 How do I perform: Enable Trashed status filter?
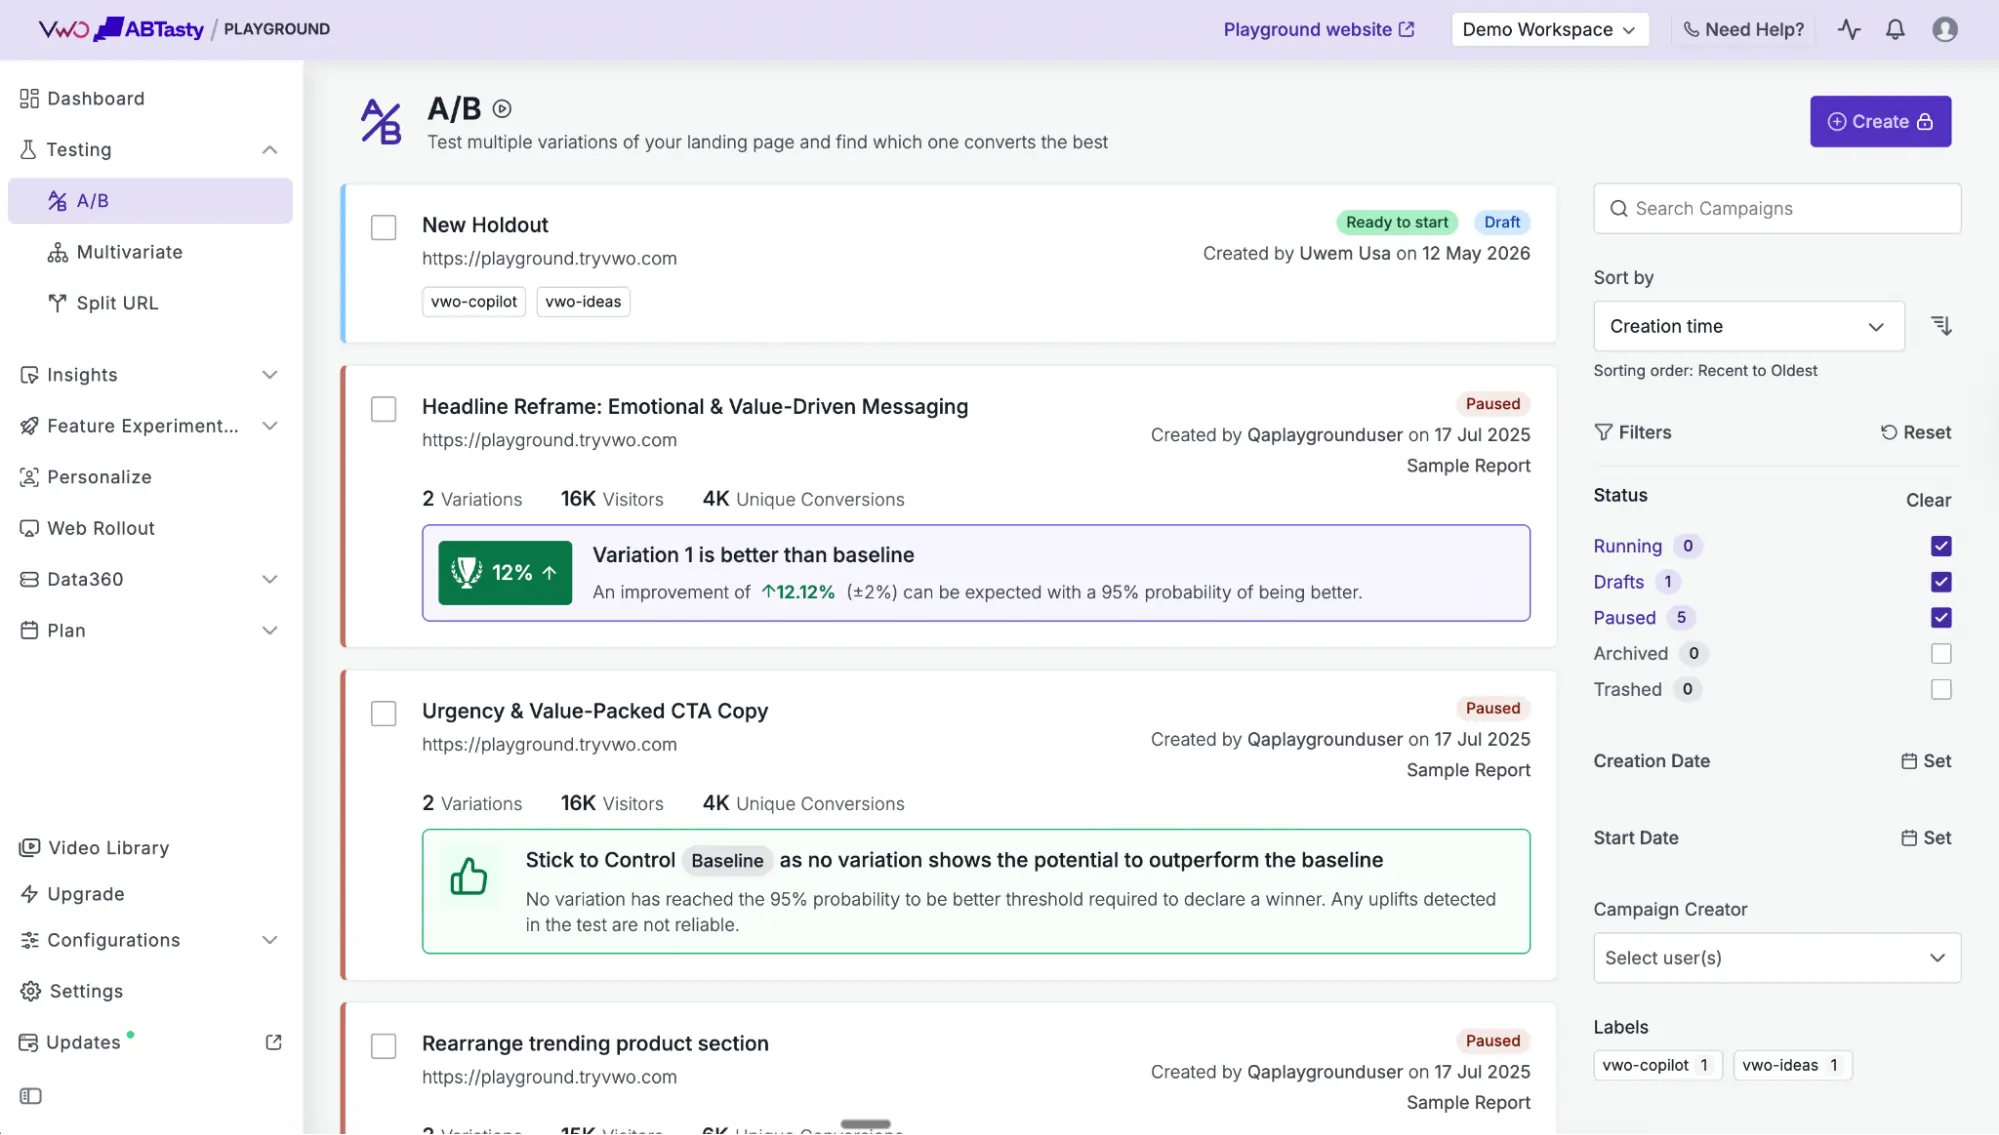click(x=1941, y=690)
